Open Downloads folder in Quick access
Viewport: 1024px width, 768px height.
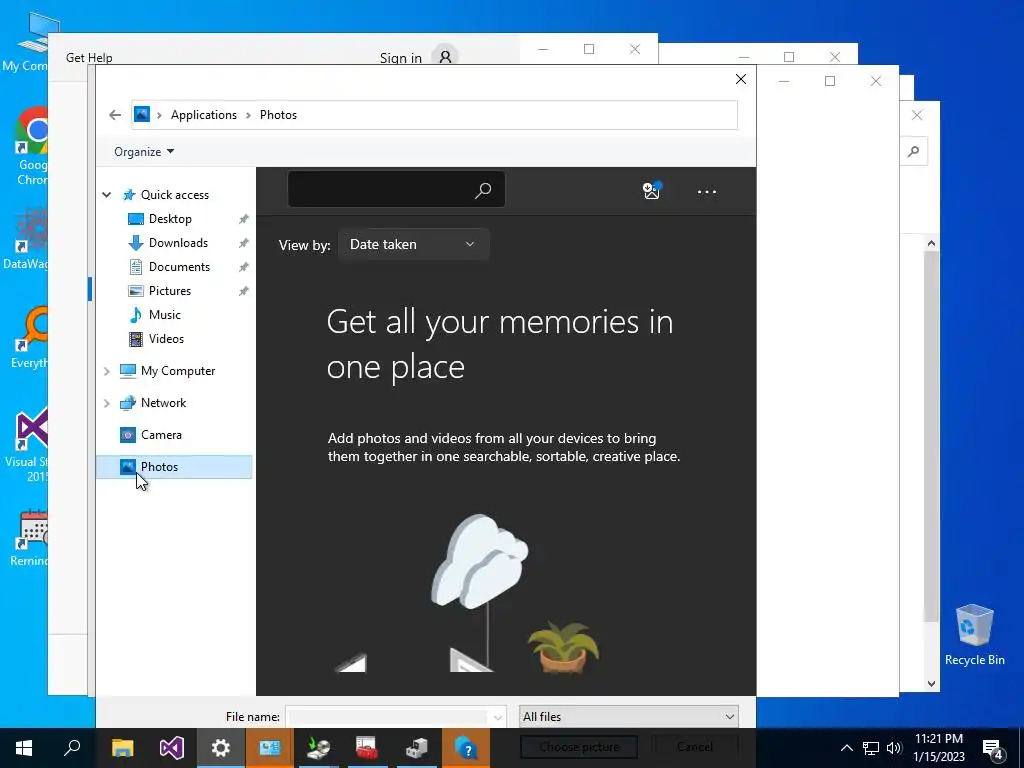pyautogui.click(x=178, y=243)
